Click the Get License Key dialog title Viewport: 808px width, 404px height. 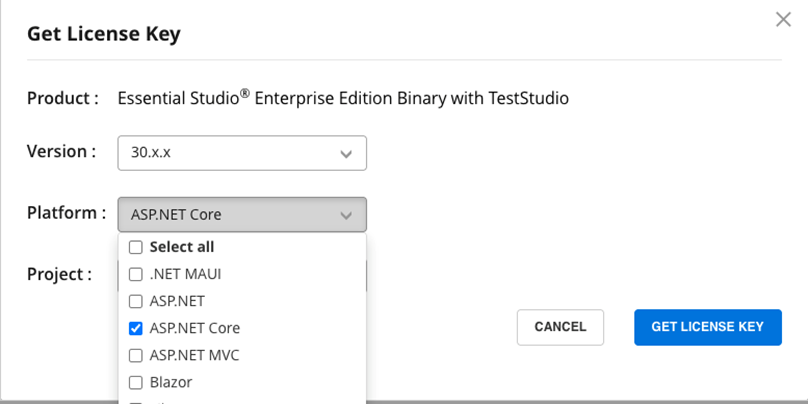coord(103,34)
